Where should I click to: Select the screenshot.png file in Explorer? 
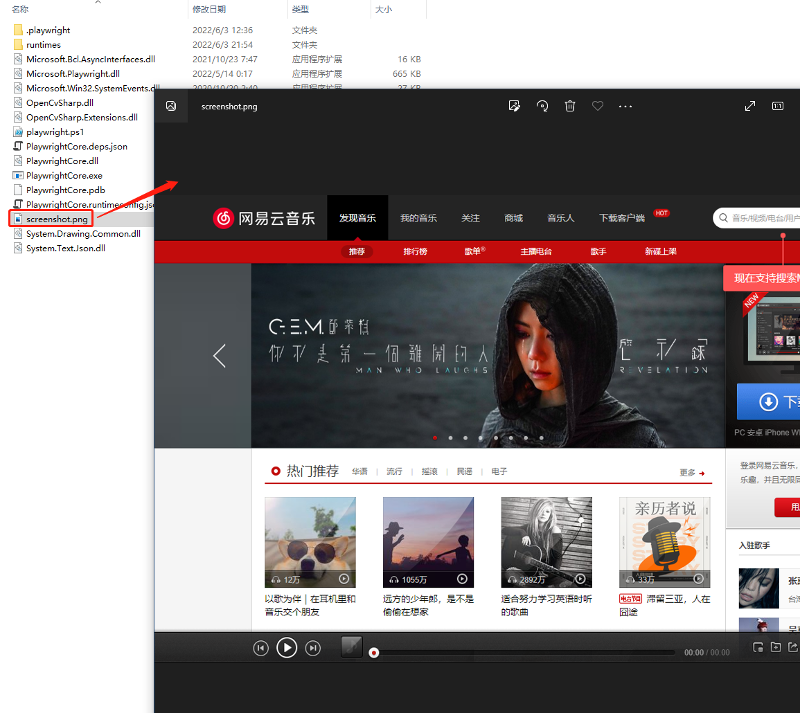57,218
